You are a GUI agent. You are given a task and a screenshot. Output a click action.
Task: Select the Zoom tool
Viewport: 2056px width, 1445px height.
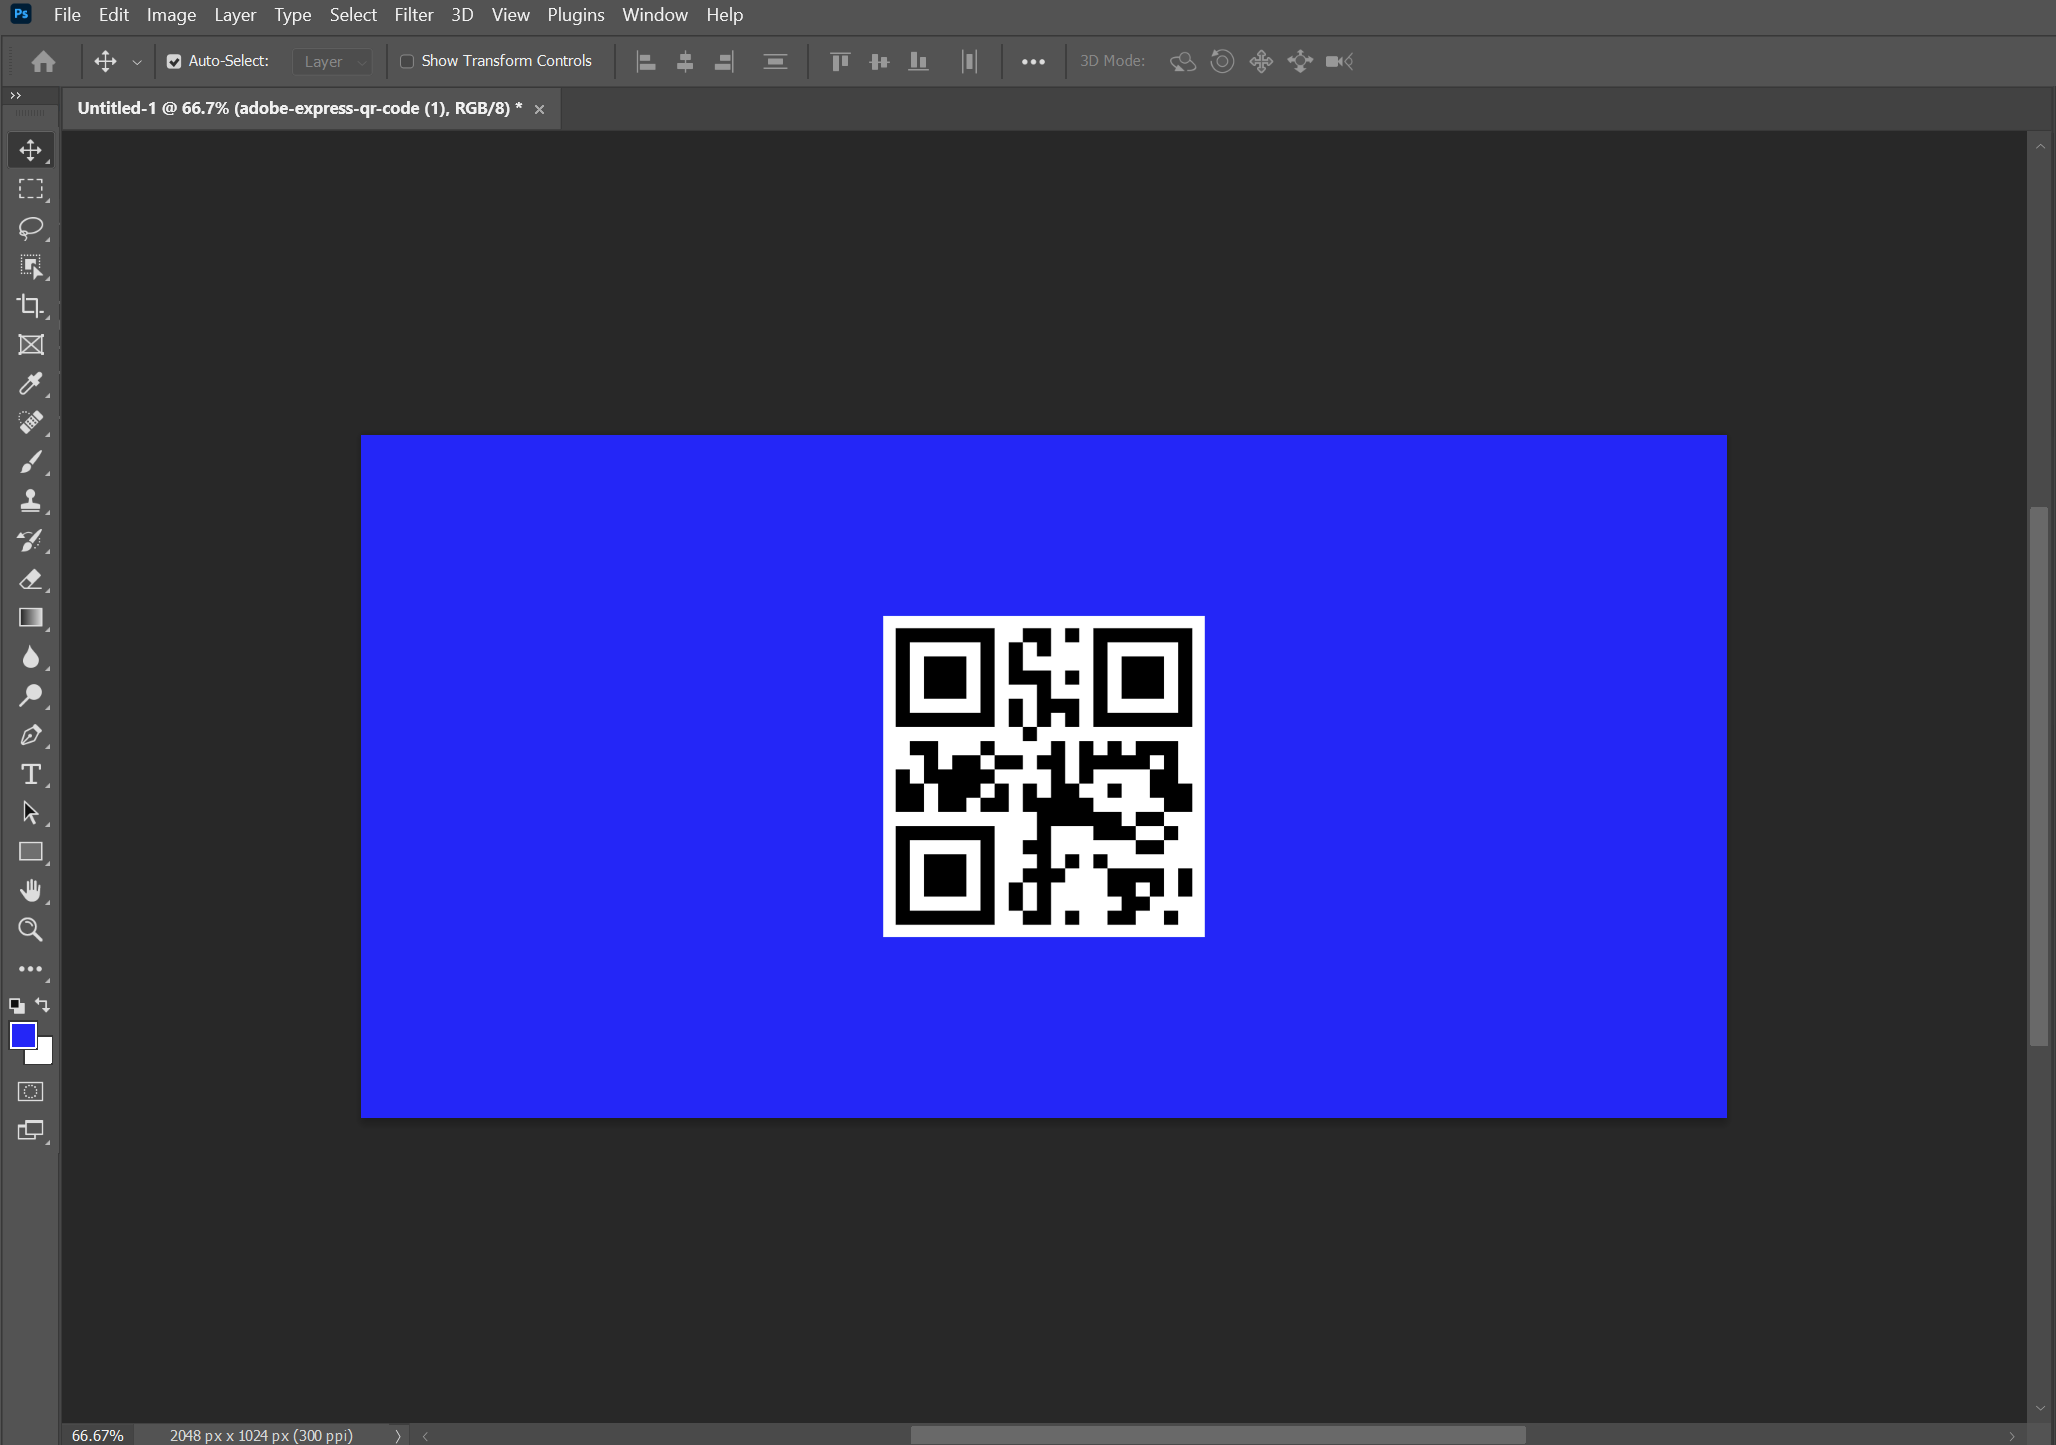click(x=31, y=930)
